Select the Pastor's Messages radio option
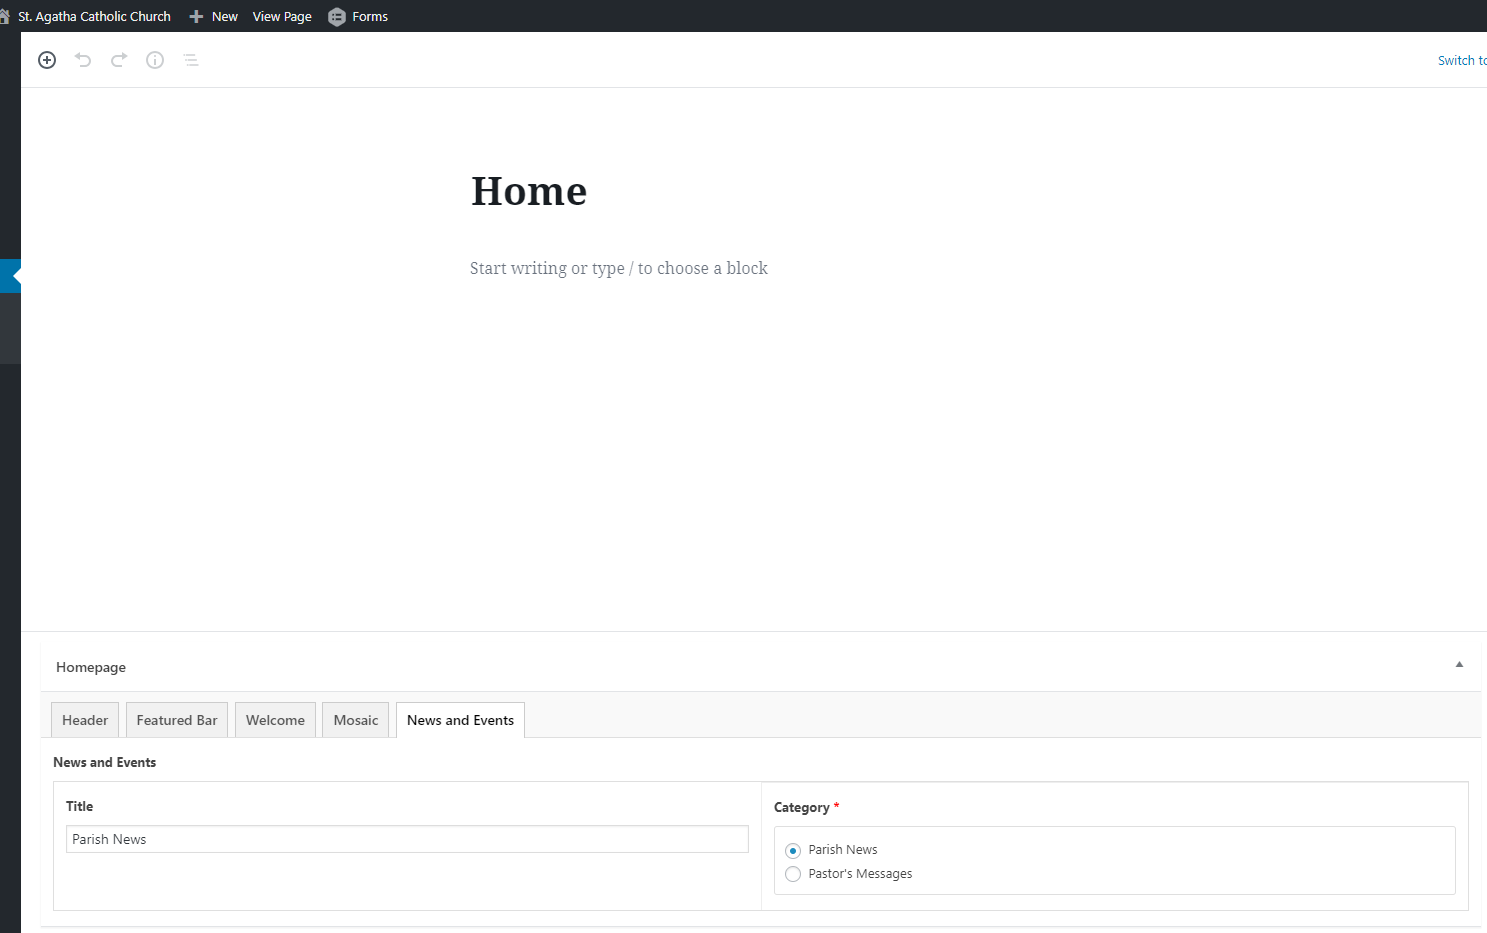Image resolution: width=1487 pixels, height=933 pixels. pyautogui.click(x=793, y=874)
